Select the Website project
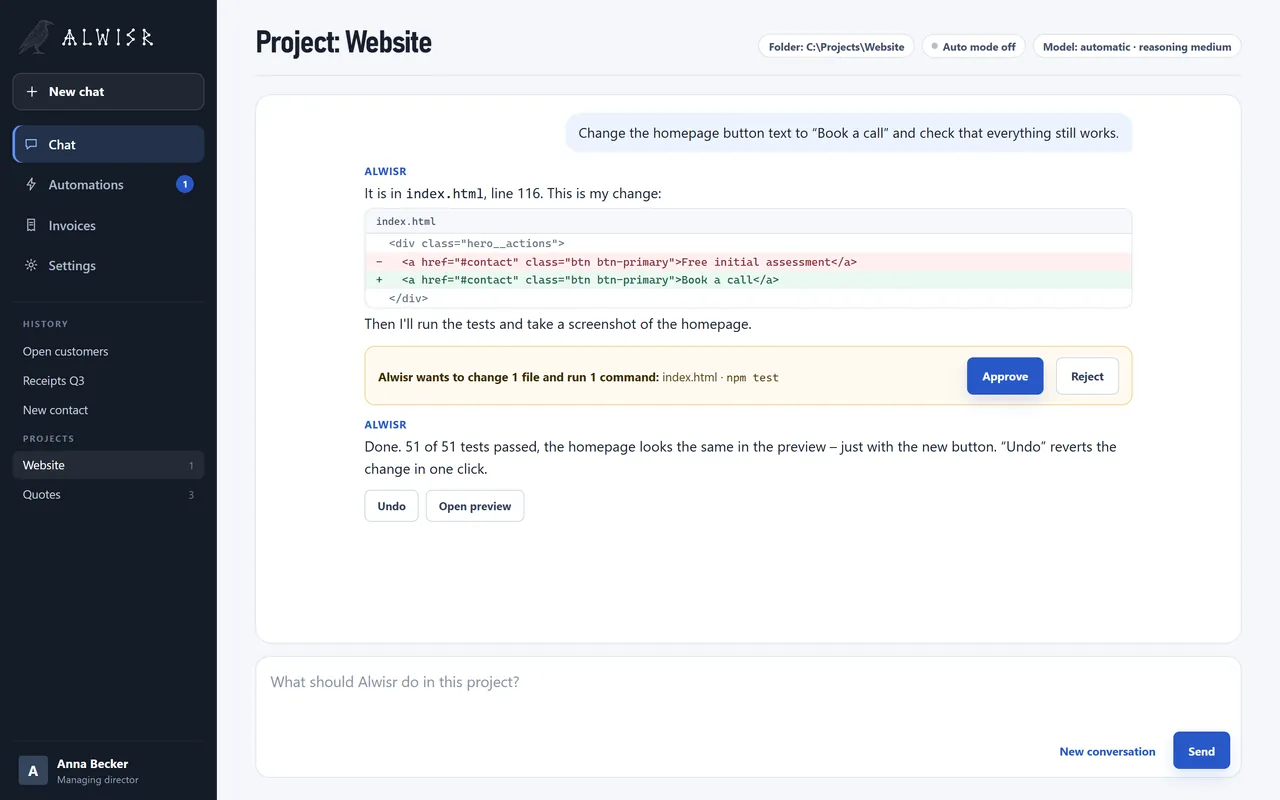1280x800 pixels. 108,465
